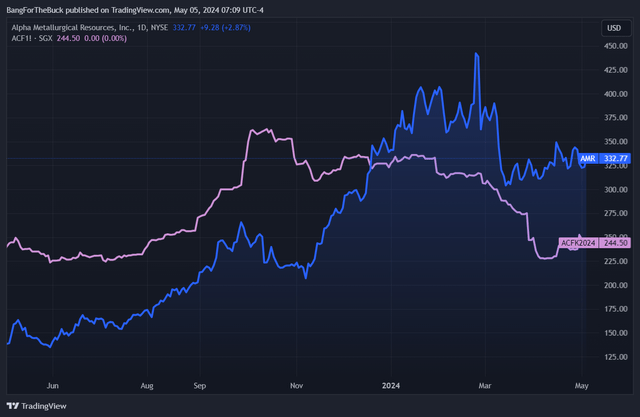Viewport: 640px width, 417px height.
Task: Click the TradingView logo at bottom left
Action: pyautogui.click(x=36, y=406)
